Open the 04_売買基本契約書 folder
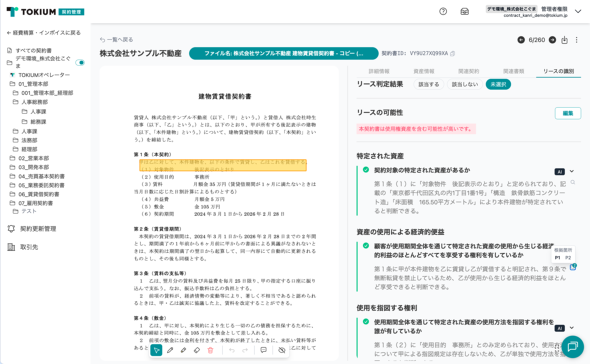 pos(37,176)
